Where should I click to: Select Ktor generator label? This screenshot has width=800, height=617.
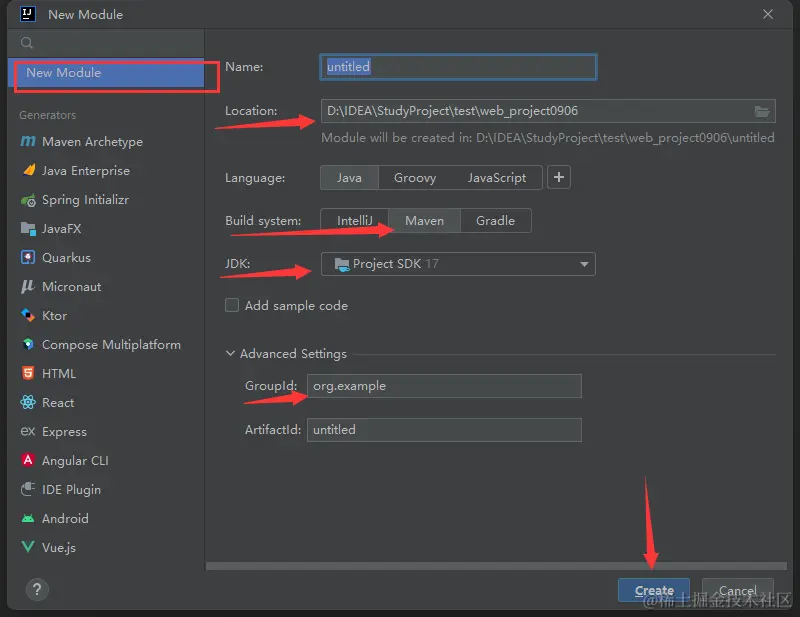(x=54, y=316)
